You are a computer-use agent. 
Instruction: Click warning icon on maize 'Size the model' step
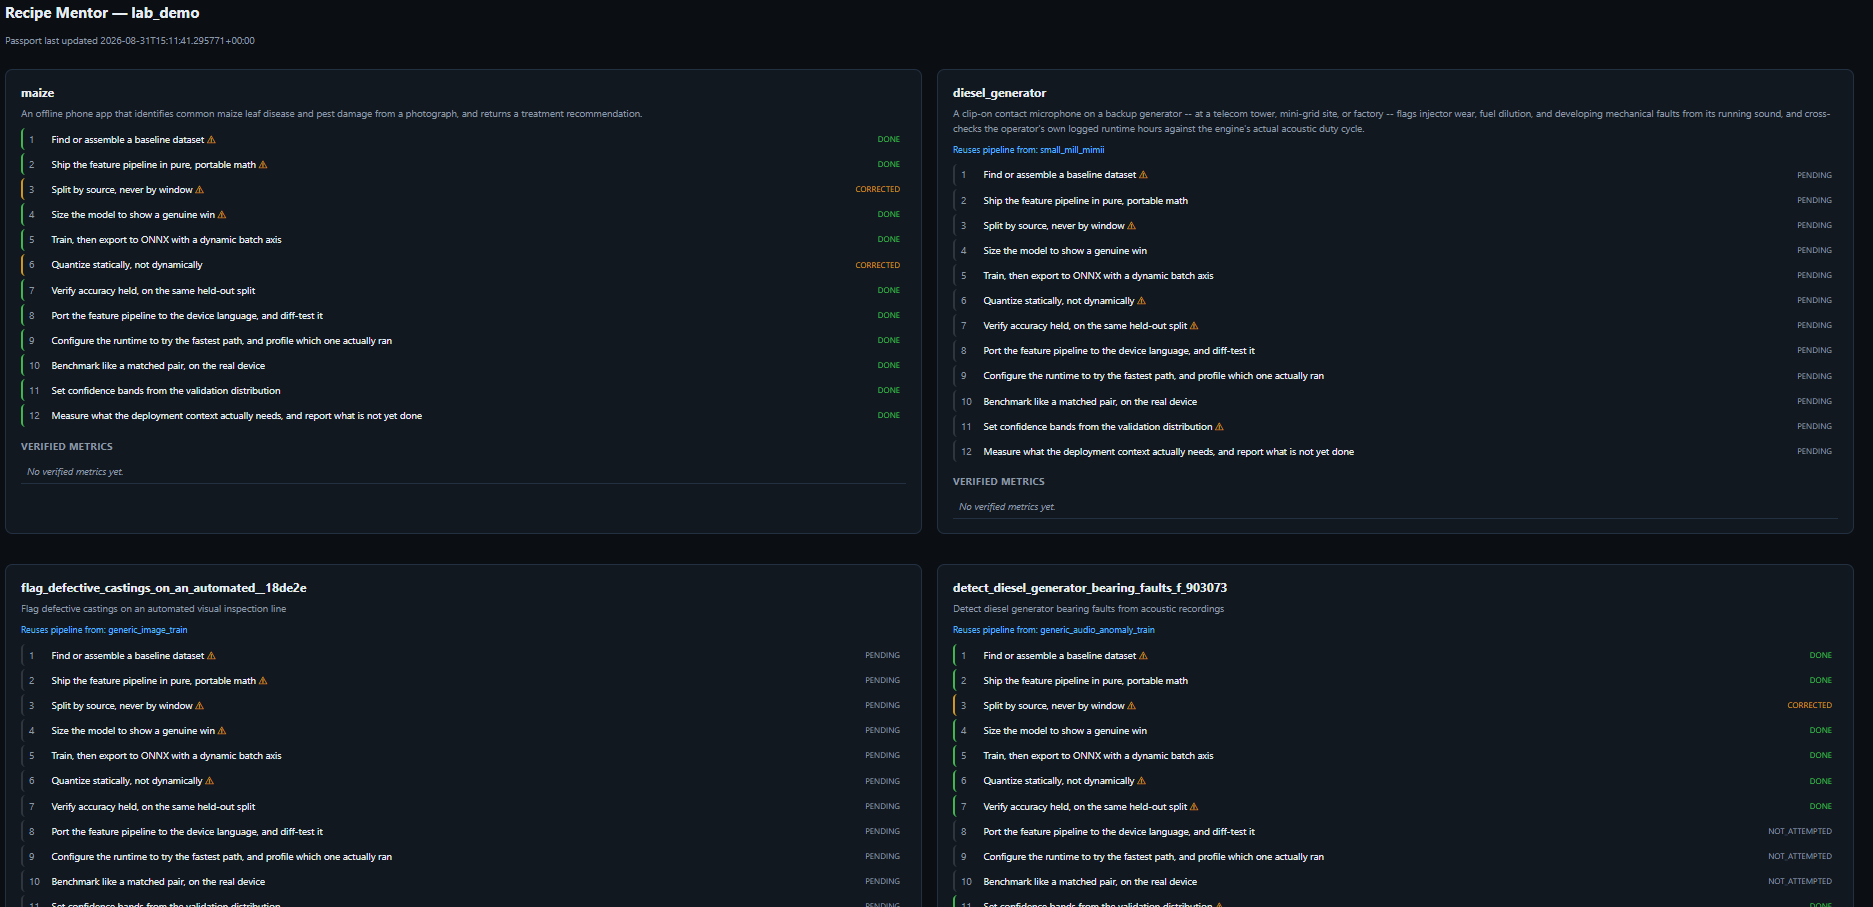pyautogui.click(x=222, y=215)
